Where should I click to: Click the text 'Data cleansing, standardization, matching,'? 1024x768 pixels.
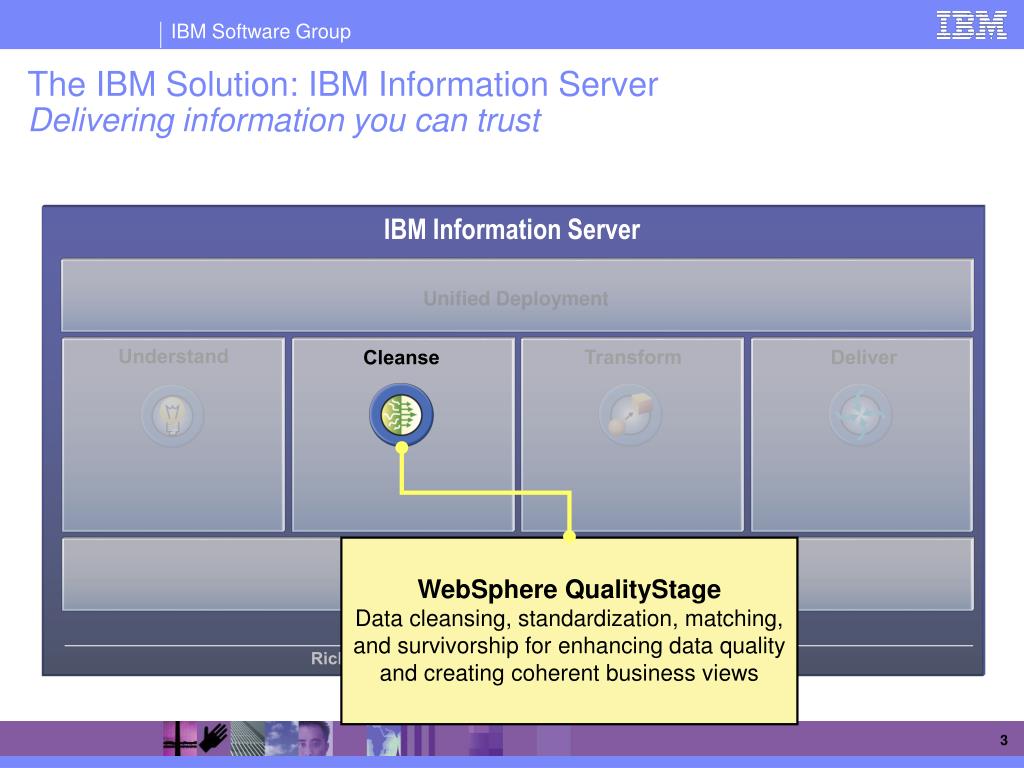[x=569, y=618]
